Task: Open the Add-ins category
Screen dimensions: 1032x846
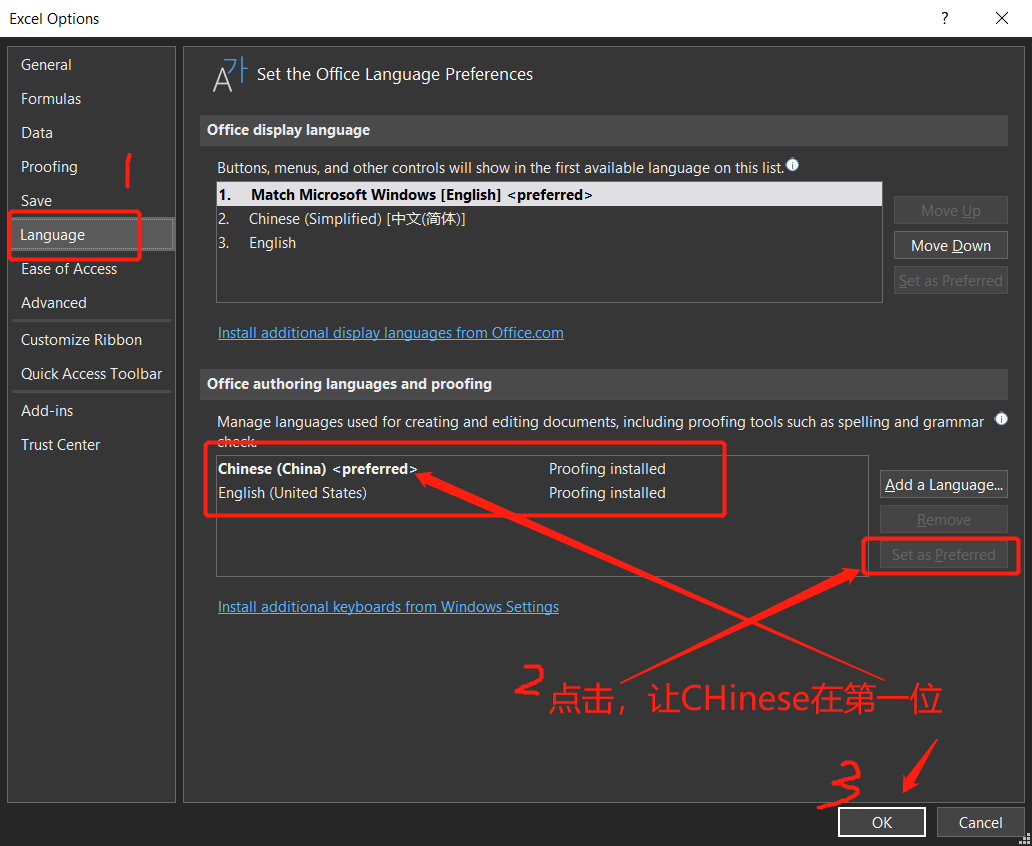Action: [92, 411]
